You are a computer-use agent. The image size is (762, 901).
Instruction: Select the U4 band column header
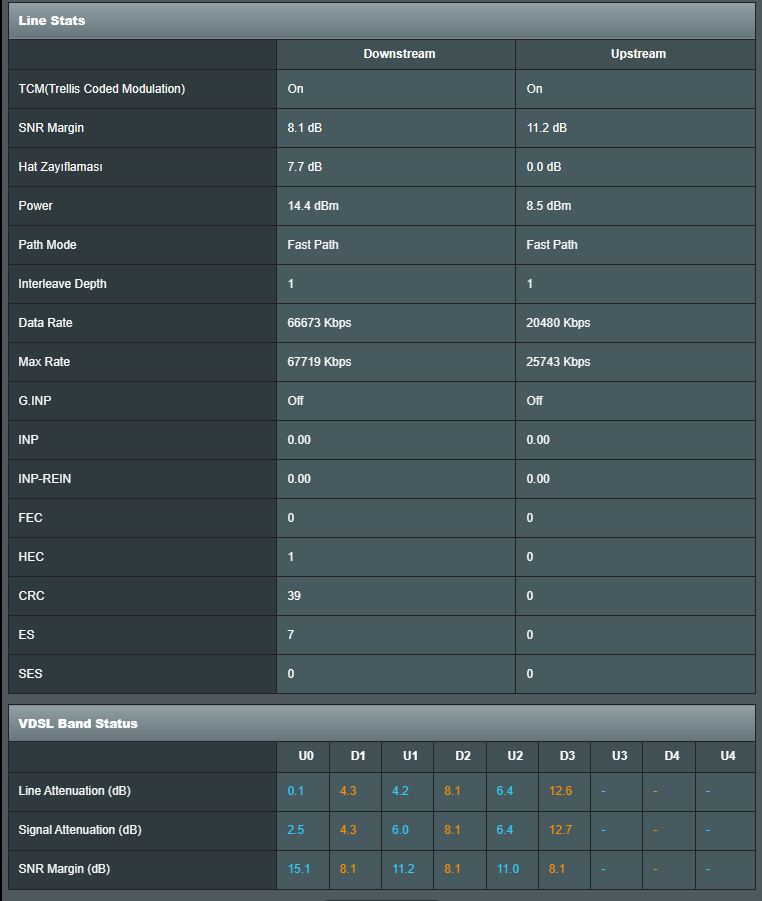pos(727,756)
